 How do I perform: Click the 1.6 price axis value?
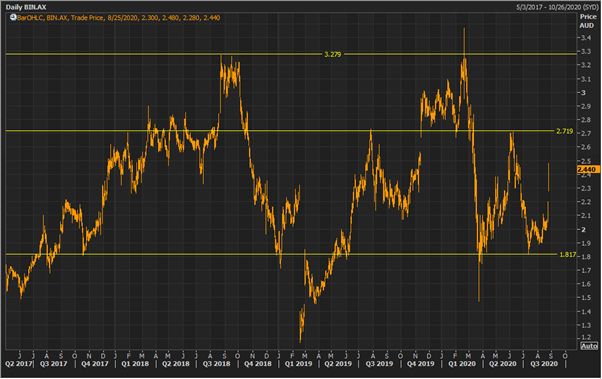click(586, 284)
